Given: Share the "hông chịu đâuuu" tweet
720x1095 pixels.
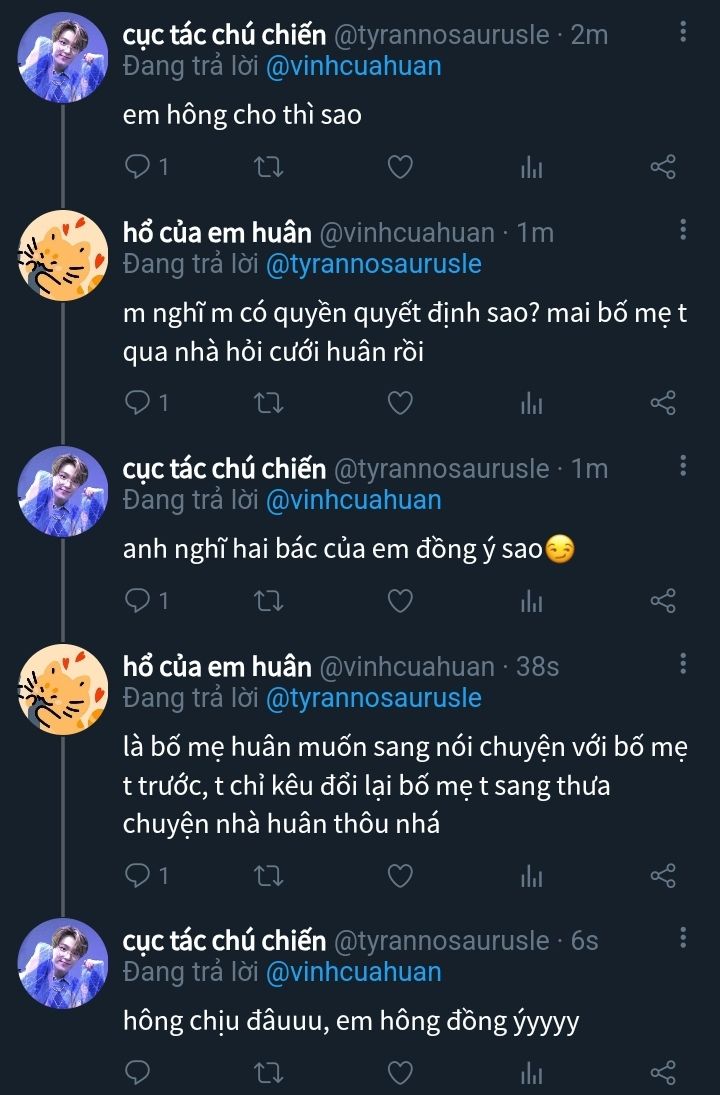Looking at the screenshot, I should [663, 1073].
